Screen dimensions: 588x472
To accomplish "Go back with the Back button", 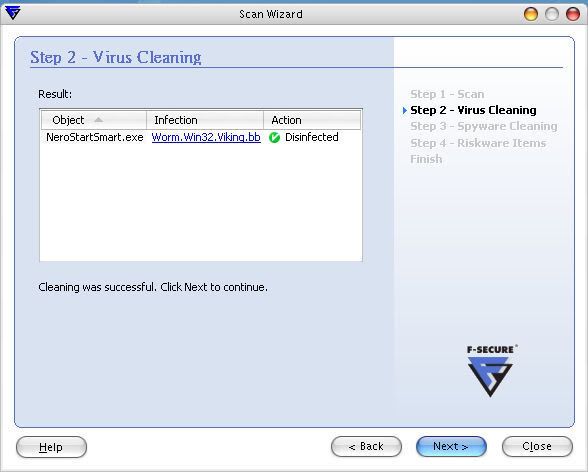I will [366, 447].
